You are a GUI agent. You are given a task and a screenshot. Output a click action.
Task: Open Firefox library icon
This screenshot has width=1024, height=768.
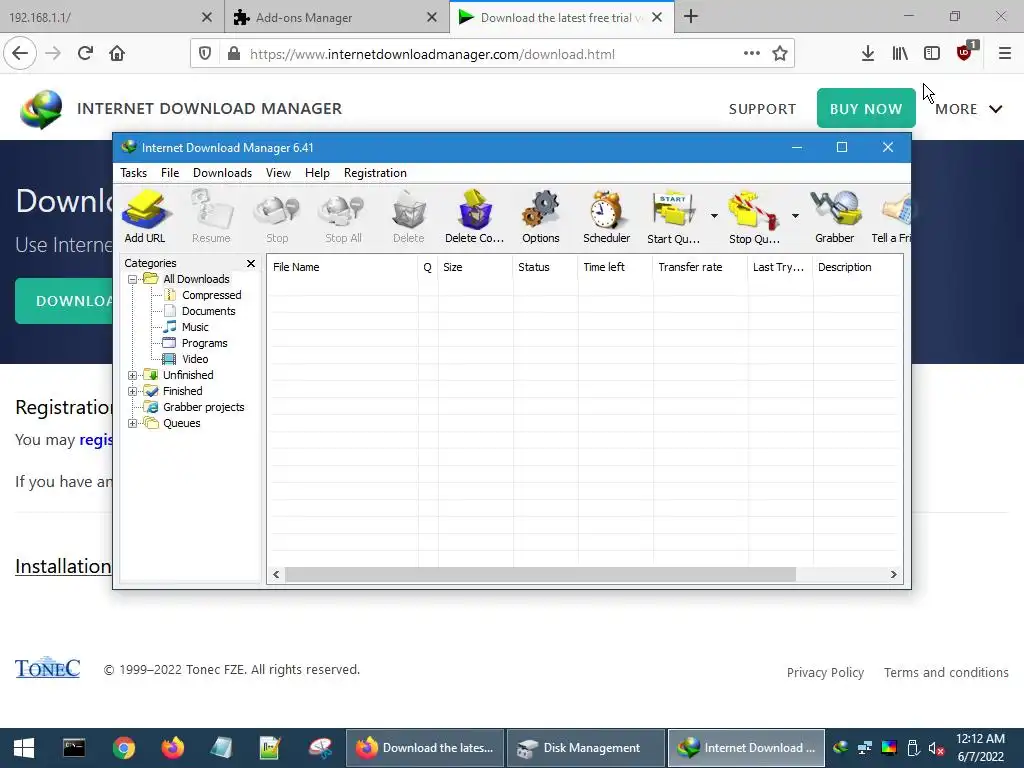[900, 54]
